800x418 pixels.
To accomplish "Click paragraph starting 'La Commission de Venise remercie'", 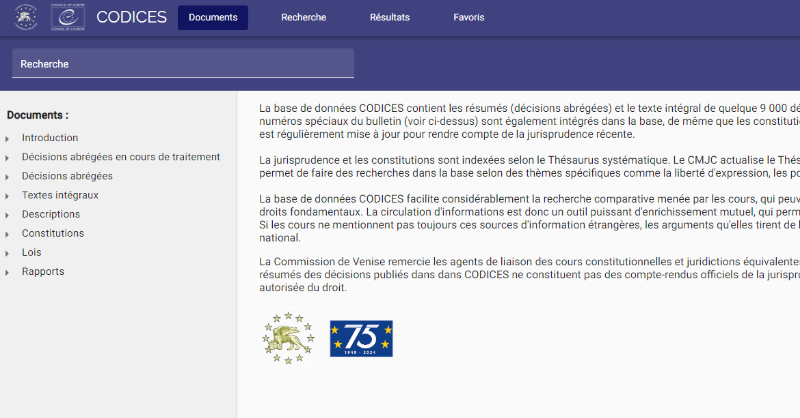I will 529,275.
